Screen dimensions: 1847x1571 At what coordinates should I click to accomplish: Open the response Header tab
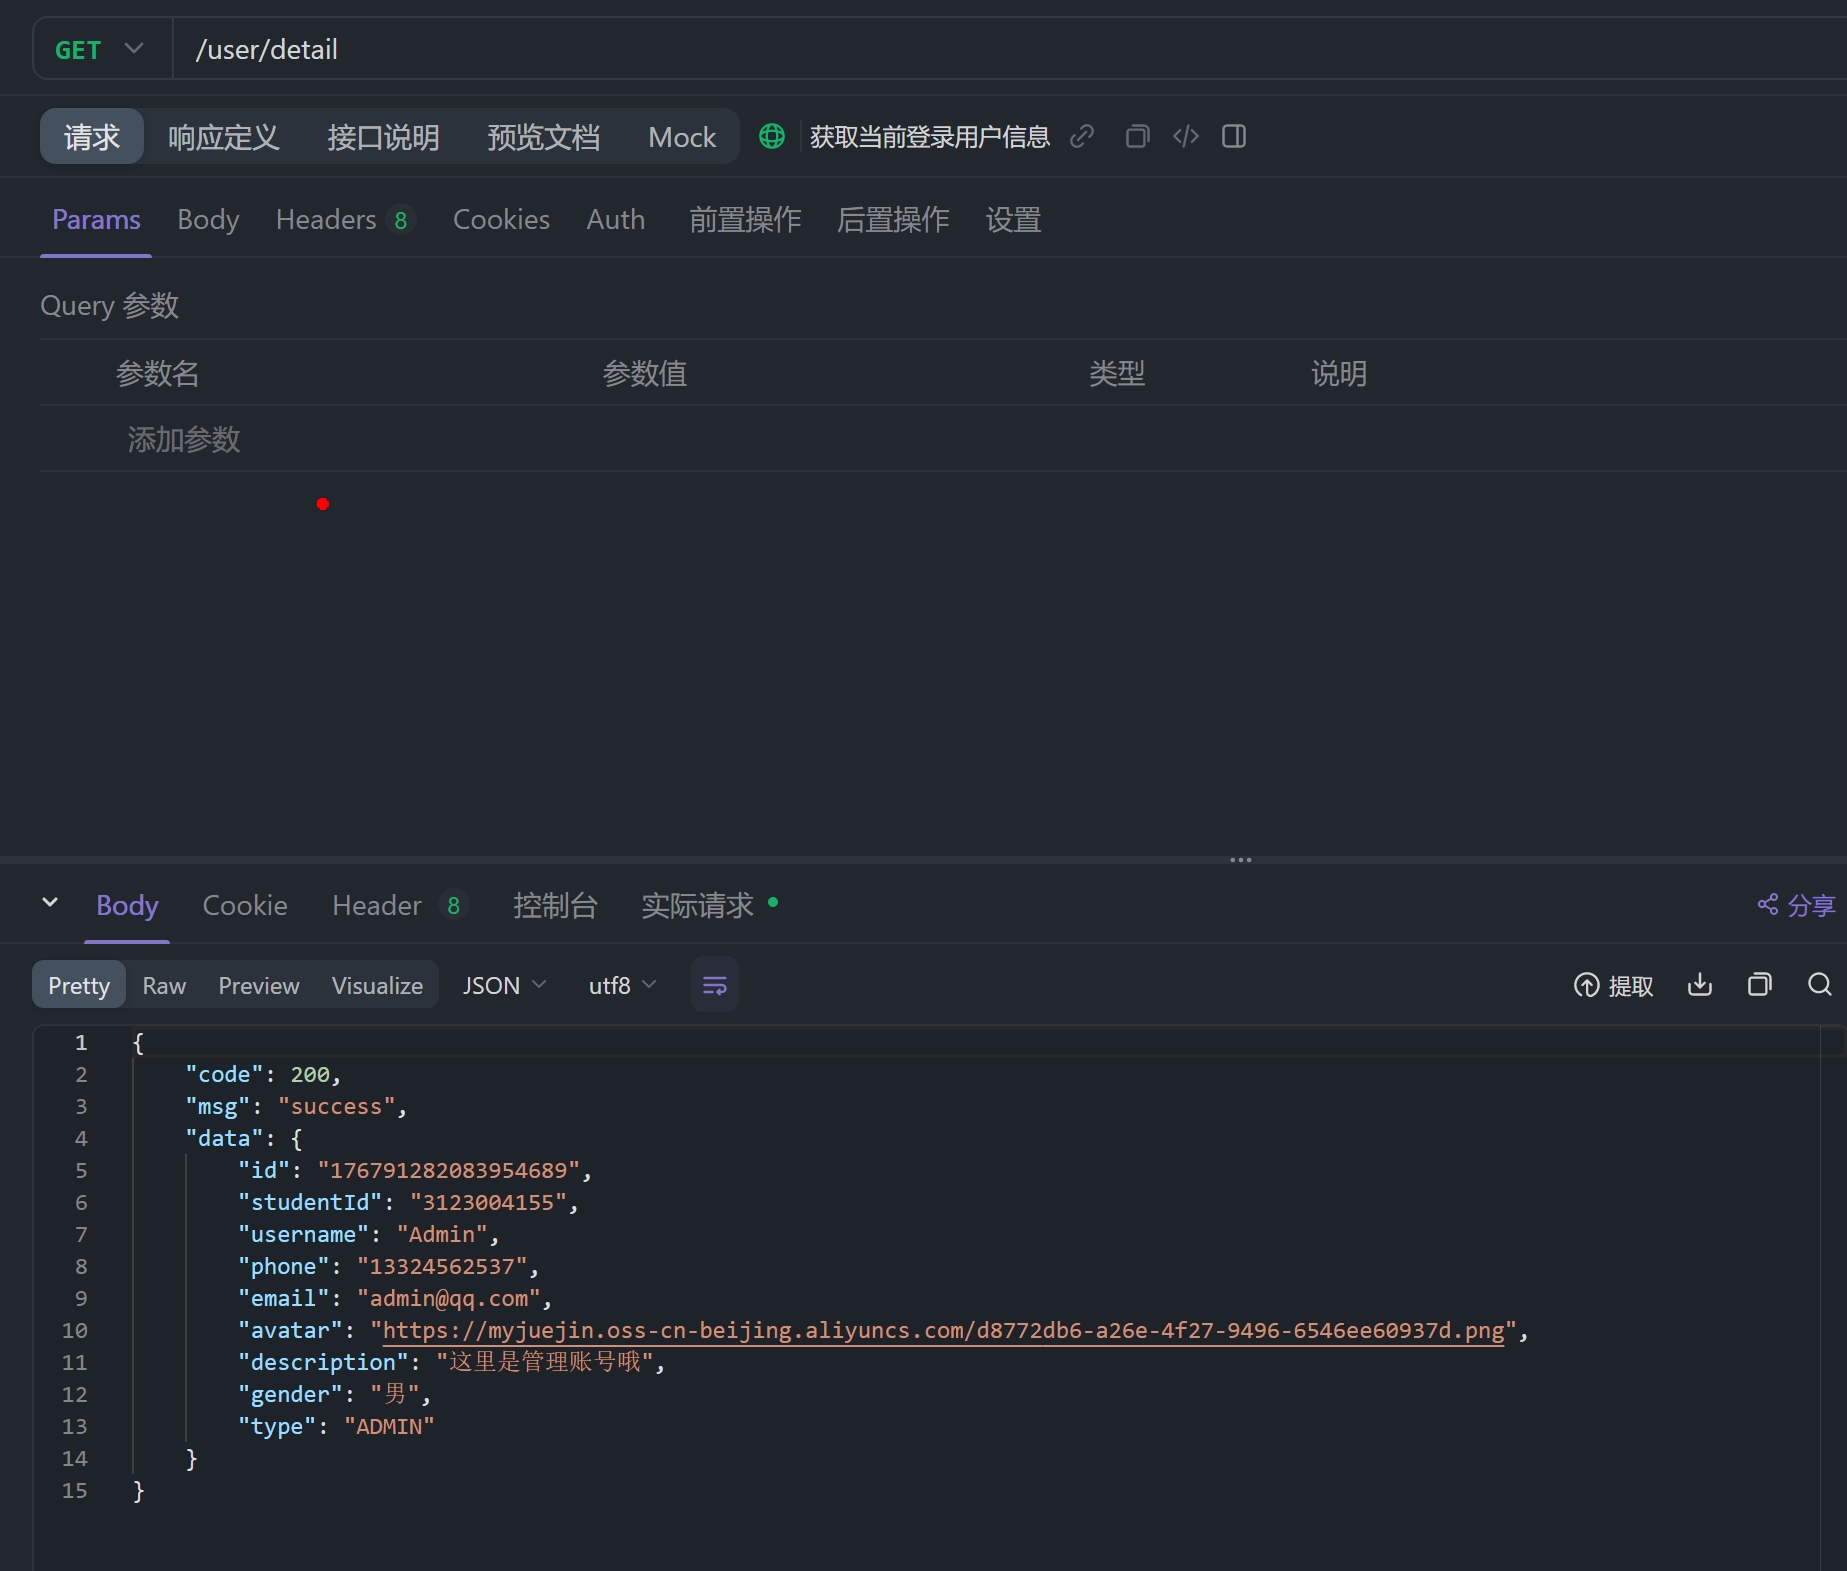pos(399,905)
